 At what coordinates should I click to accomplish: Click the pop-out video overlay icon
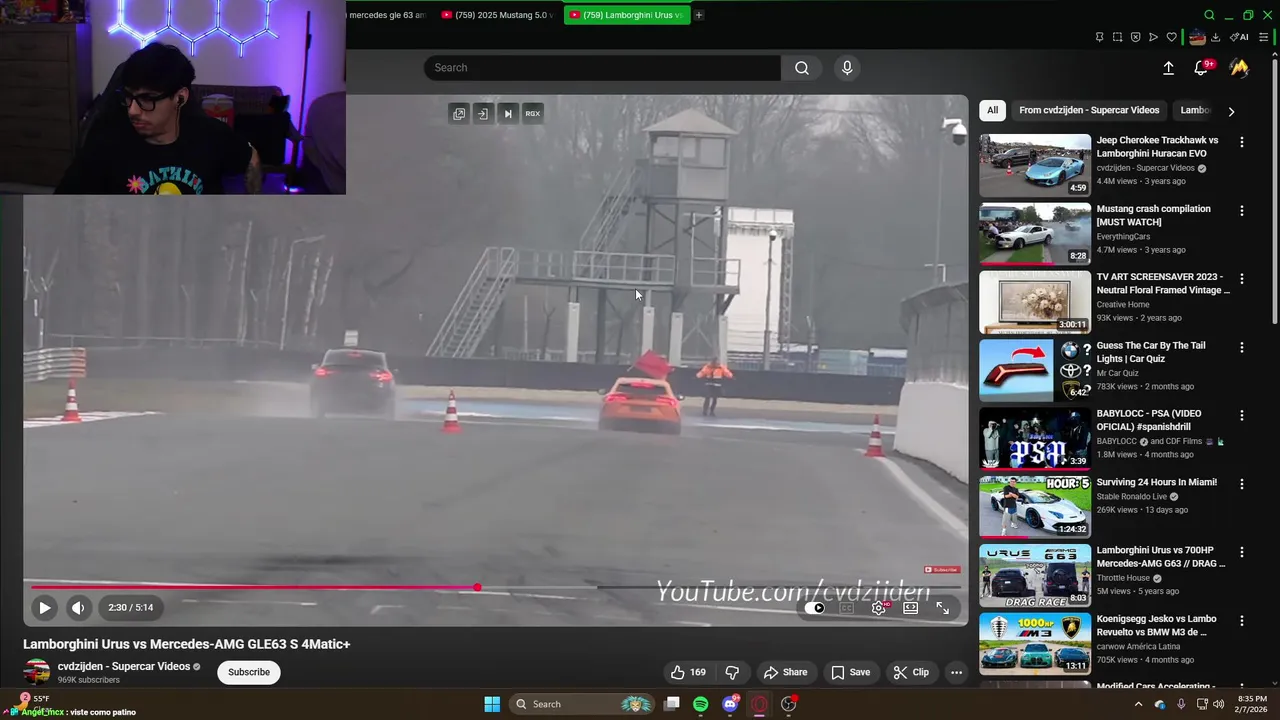click(459, 113)
